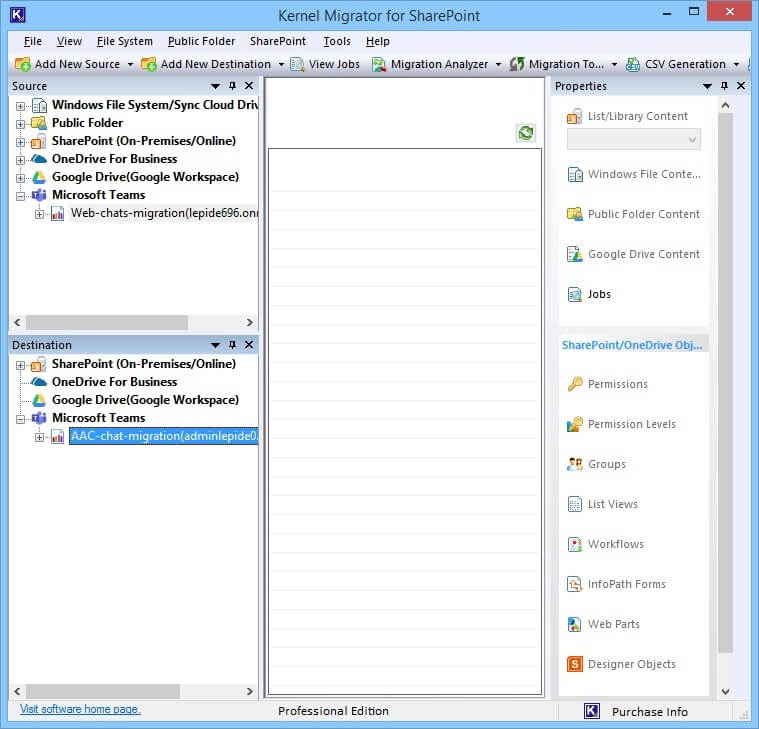The height and width of the screenshot is (729, 759).
Task: Click the Permission Levels icon
Action: [x=575, y=424]
